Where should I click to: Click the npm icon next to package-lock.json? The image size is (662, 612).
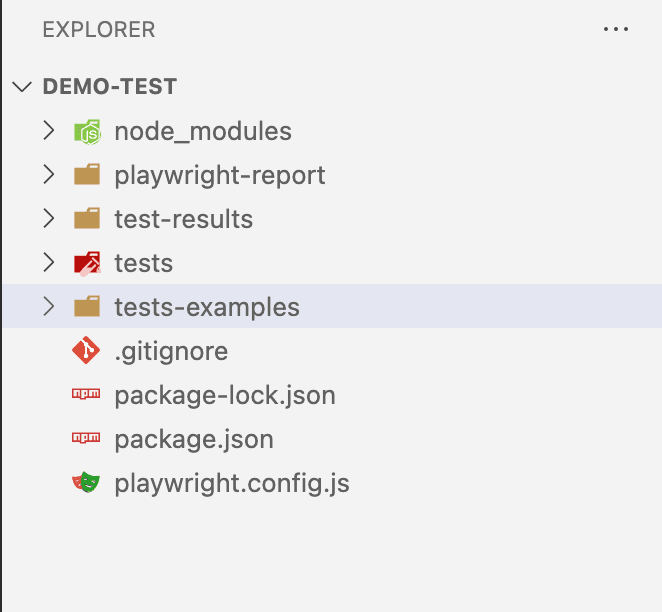[x=86, y=394]
